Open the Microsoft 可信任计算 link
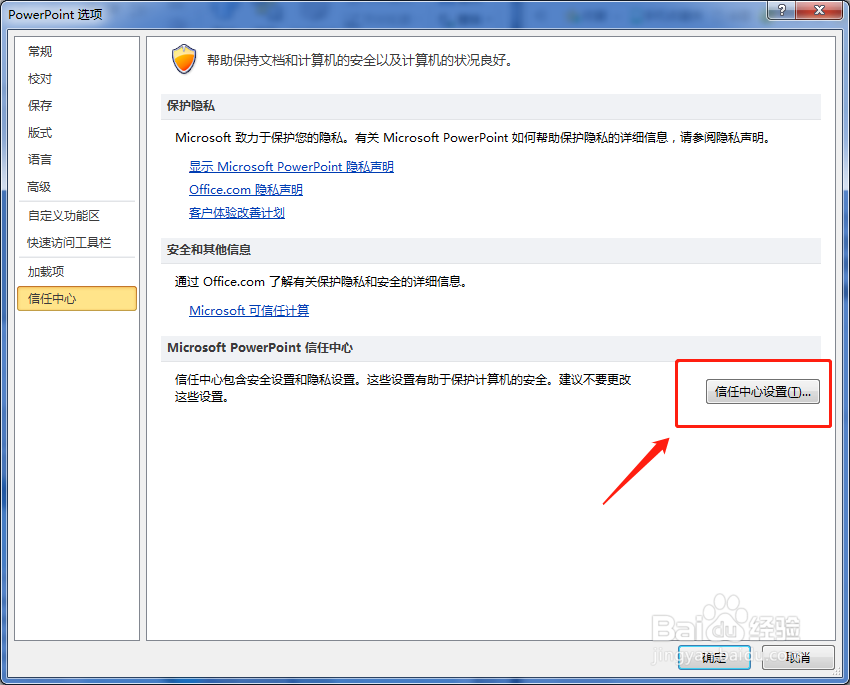850x685 pixels. coord(249,311)
